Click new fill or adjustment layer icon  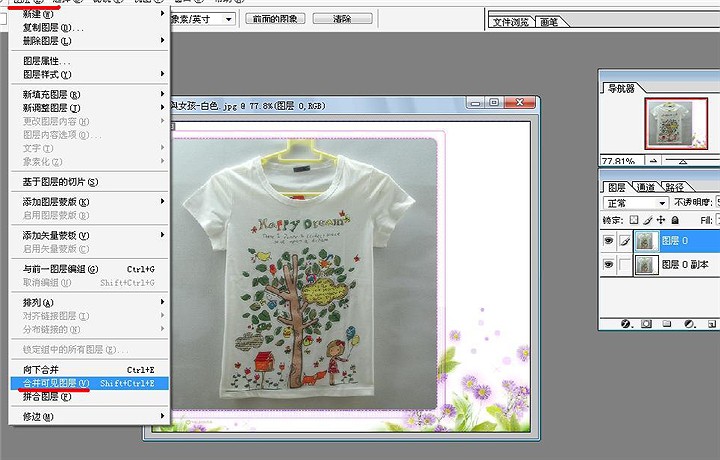click(689, 324)
